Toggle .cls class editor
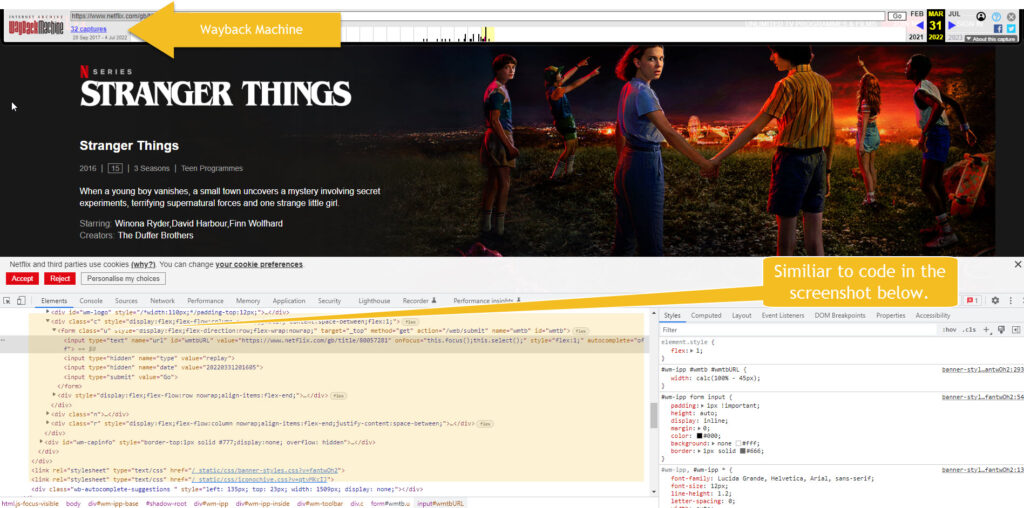Viewport: 1024px width, 508px height. pos(968,330)
